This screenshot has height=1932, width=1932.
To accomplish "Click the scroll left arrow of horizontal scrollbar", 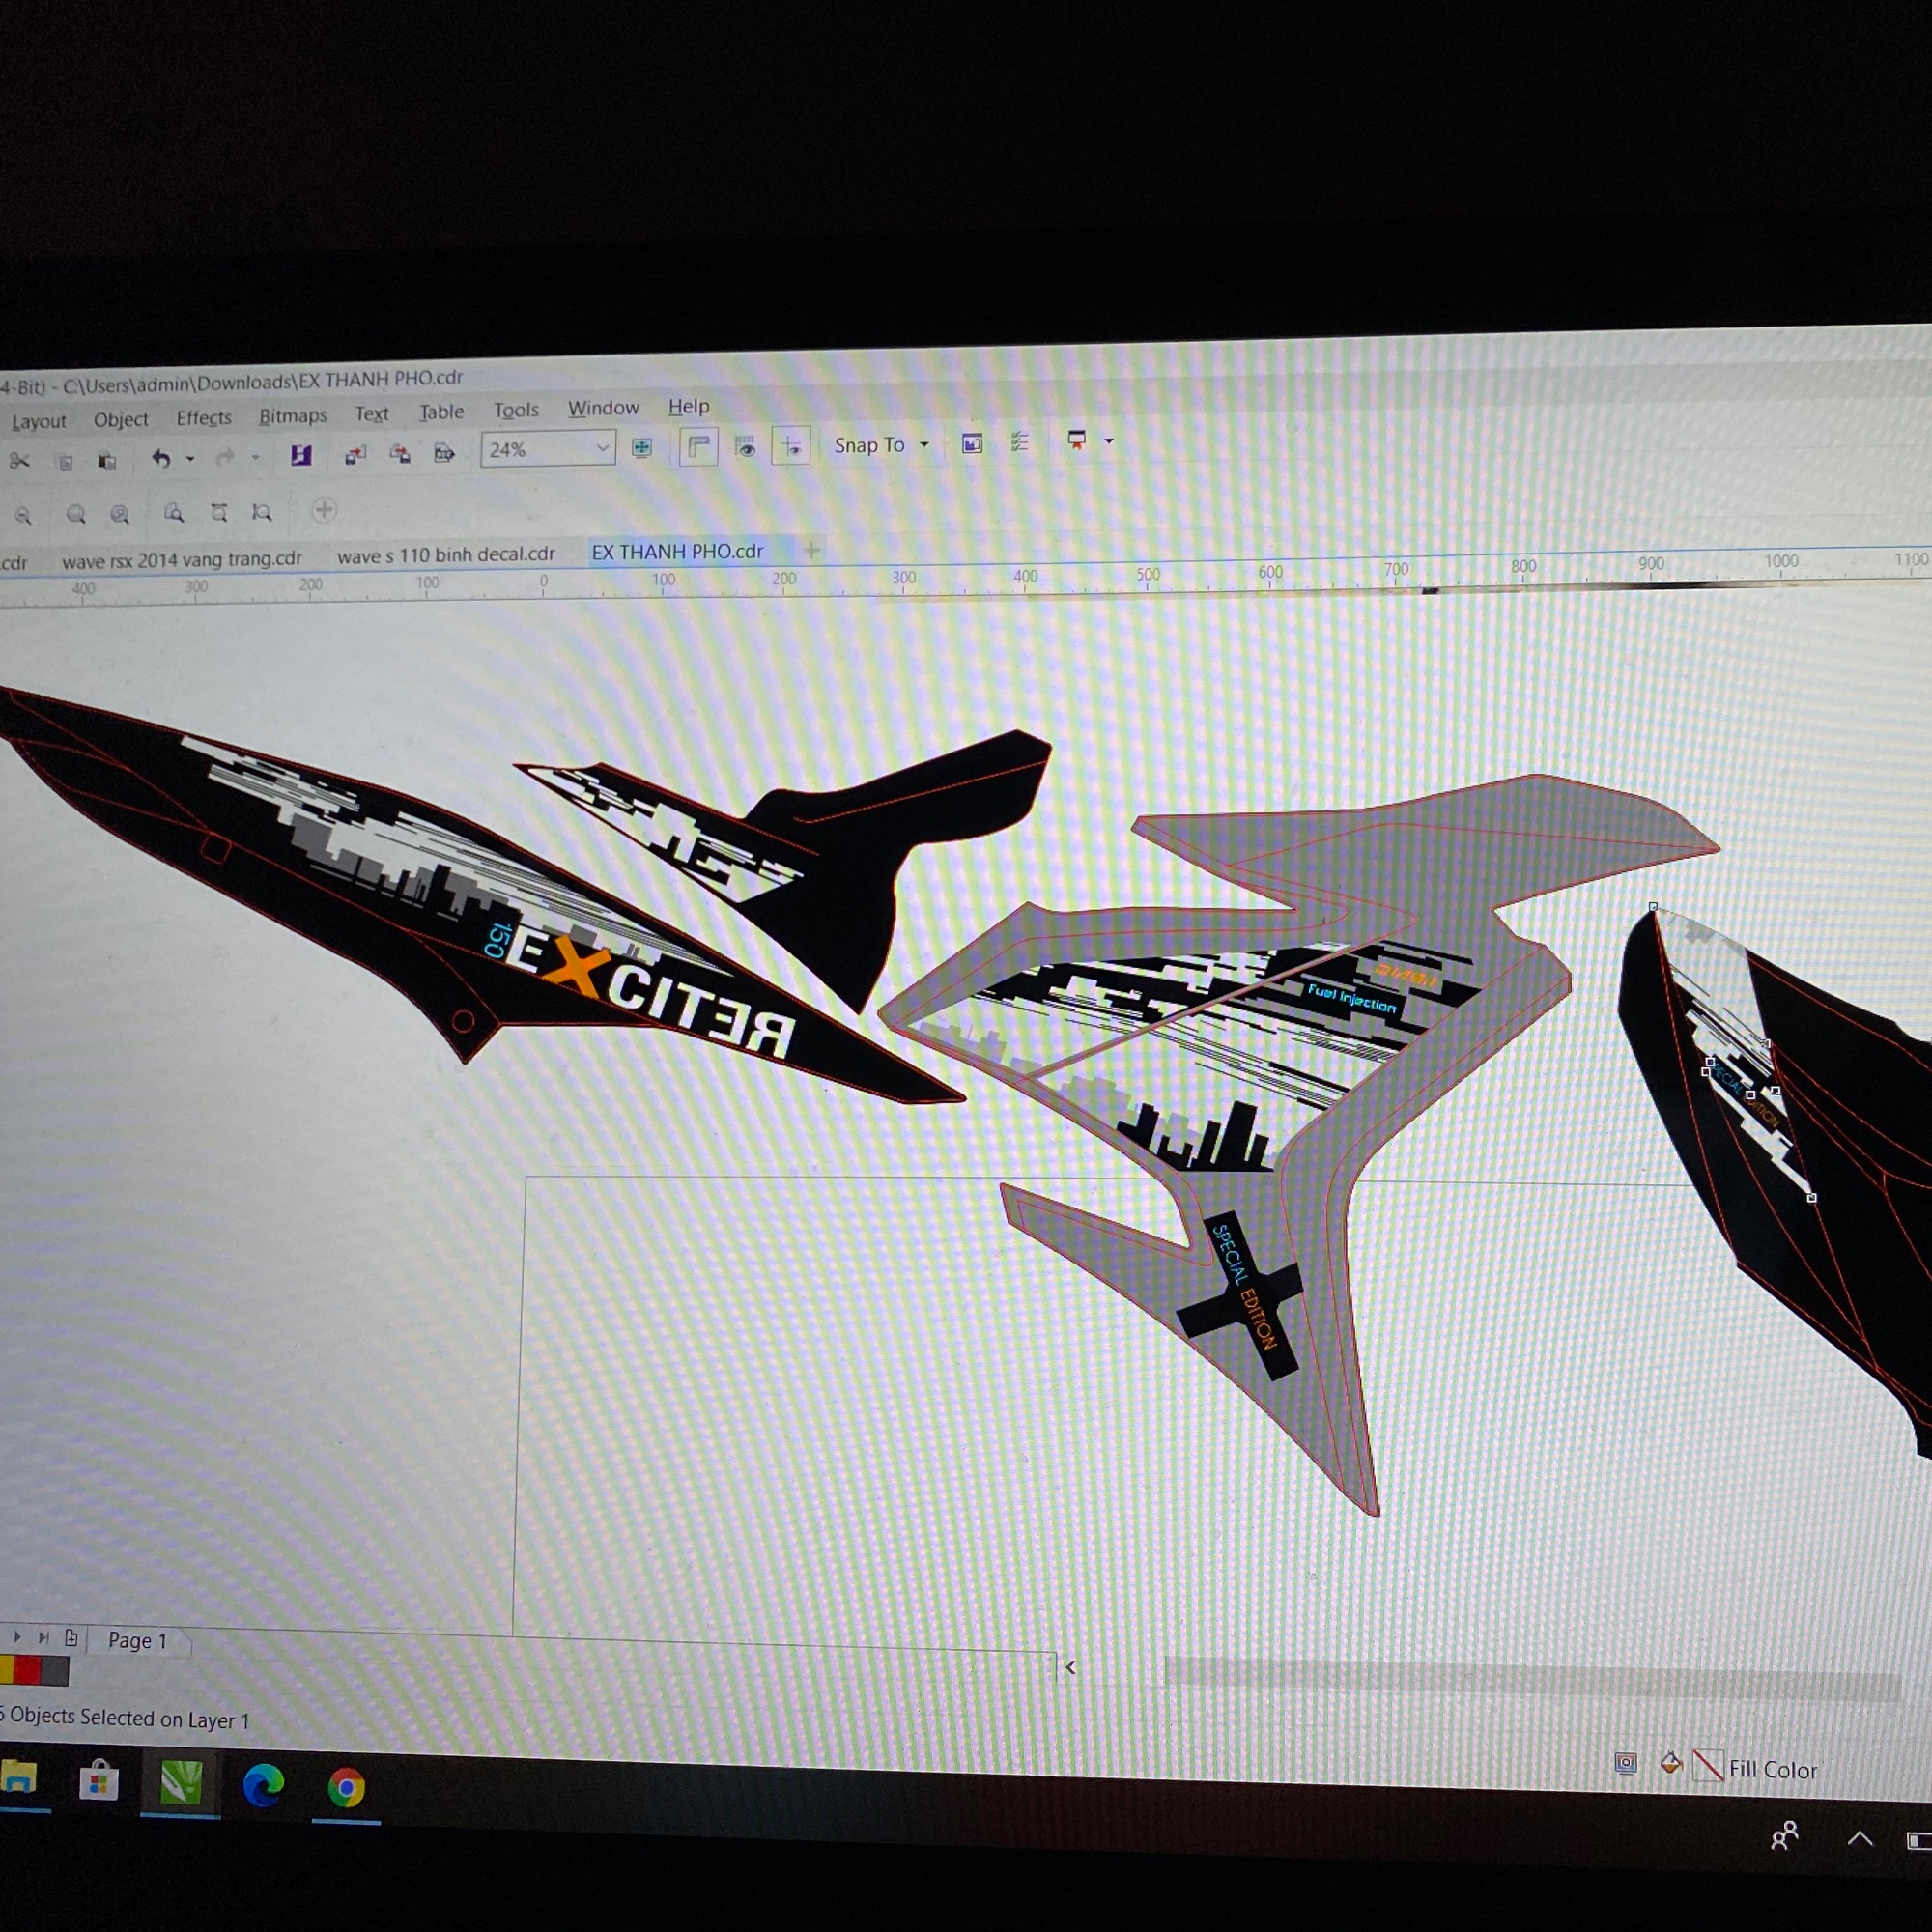I will [x=1070, y=1667].
